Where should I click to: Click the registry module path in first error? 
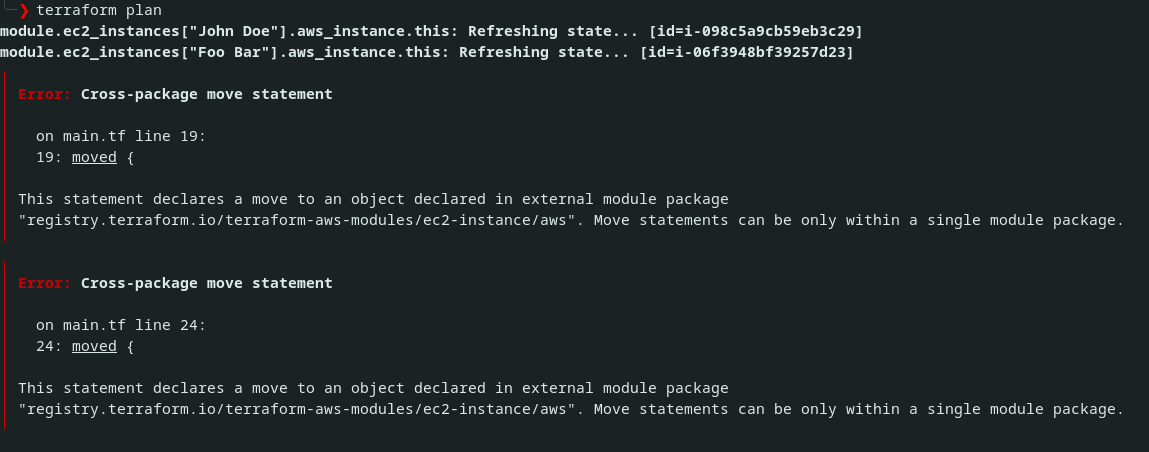pyautogui.click(x=297, y=220)
